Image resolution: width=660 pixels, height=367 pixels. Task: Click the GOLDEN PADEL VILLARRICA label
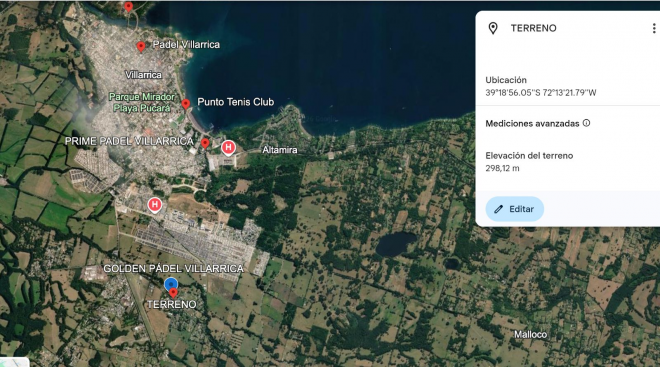point(173,269)
